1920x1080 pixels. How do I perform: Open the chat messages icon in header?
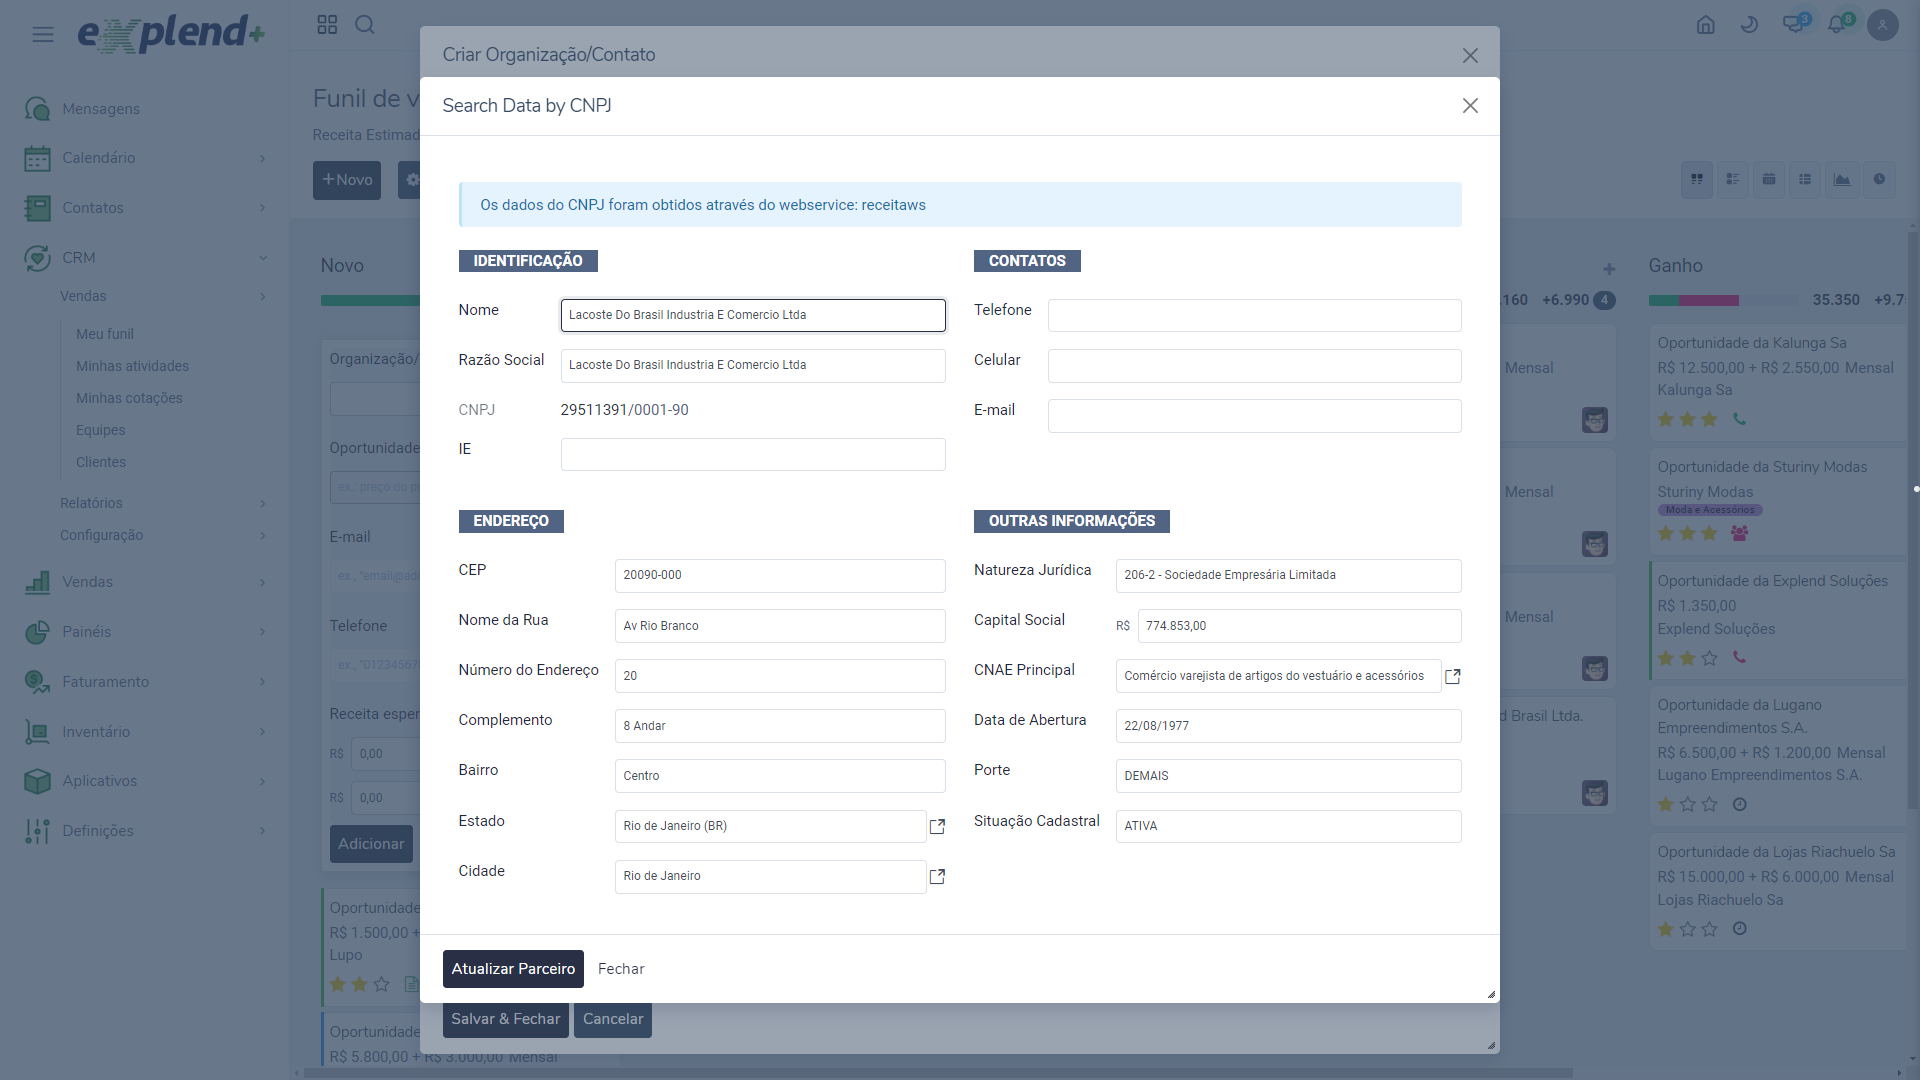click(x=1793, y=25)
